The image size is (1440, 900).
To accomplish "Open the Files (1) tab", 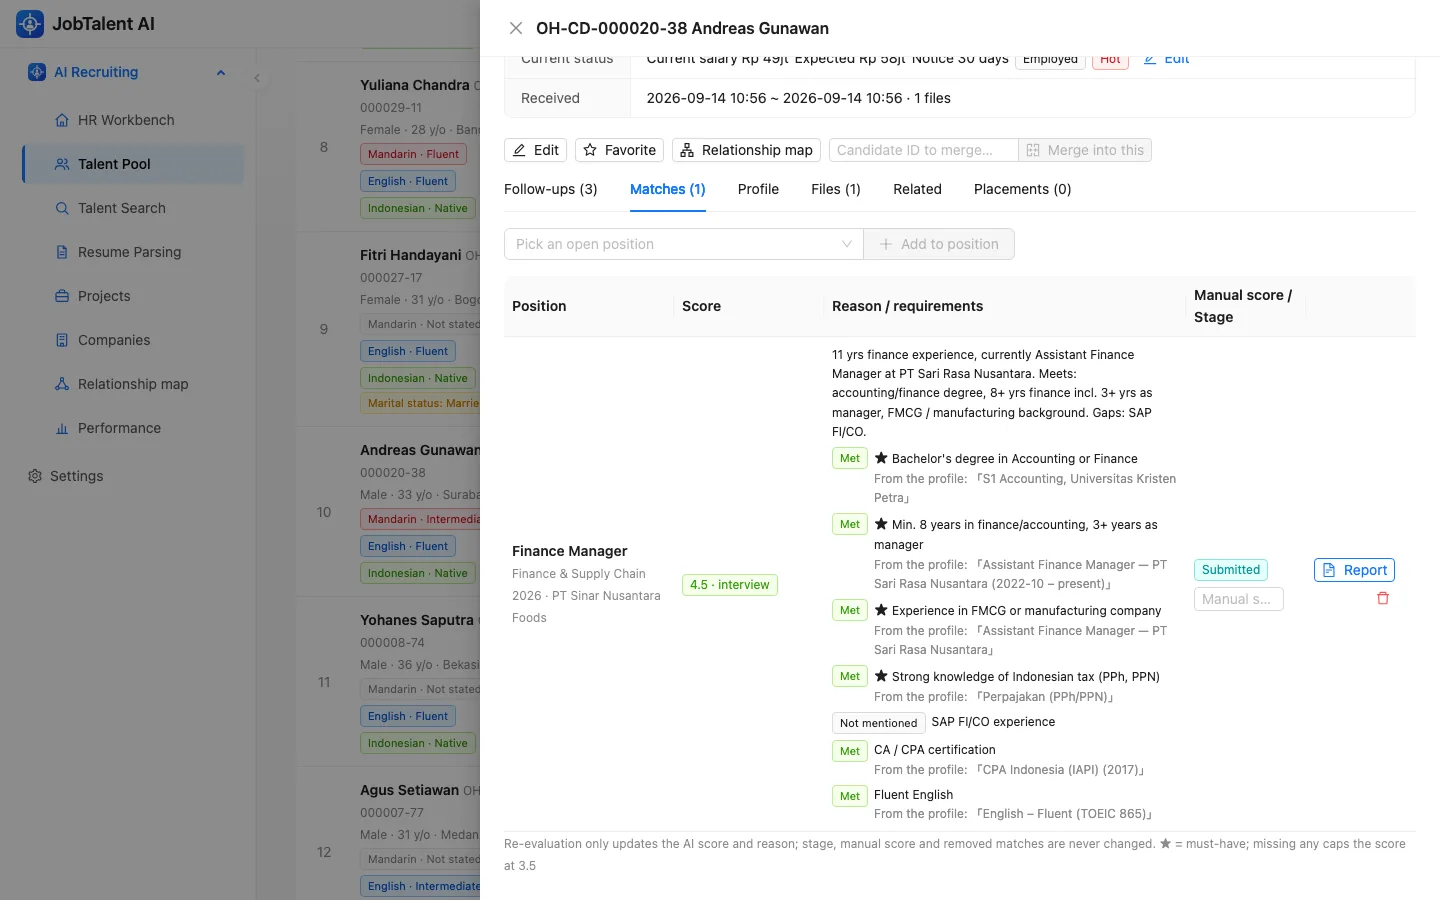I will [836, 189].
